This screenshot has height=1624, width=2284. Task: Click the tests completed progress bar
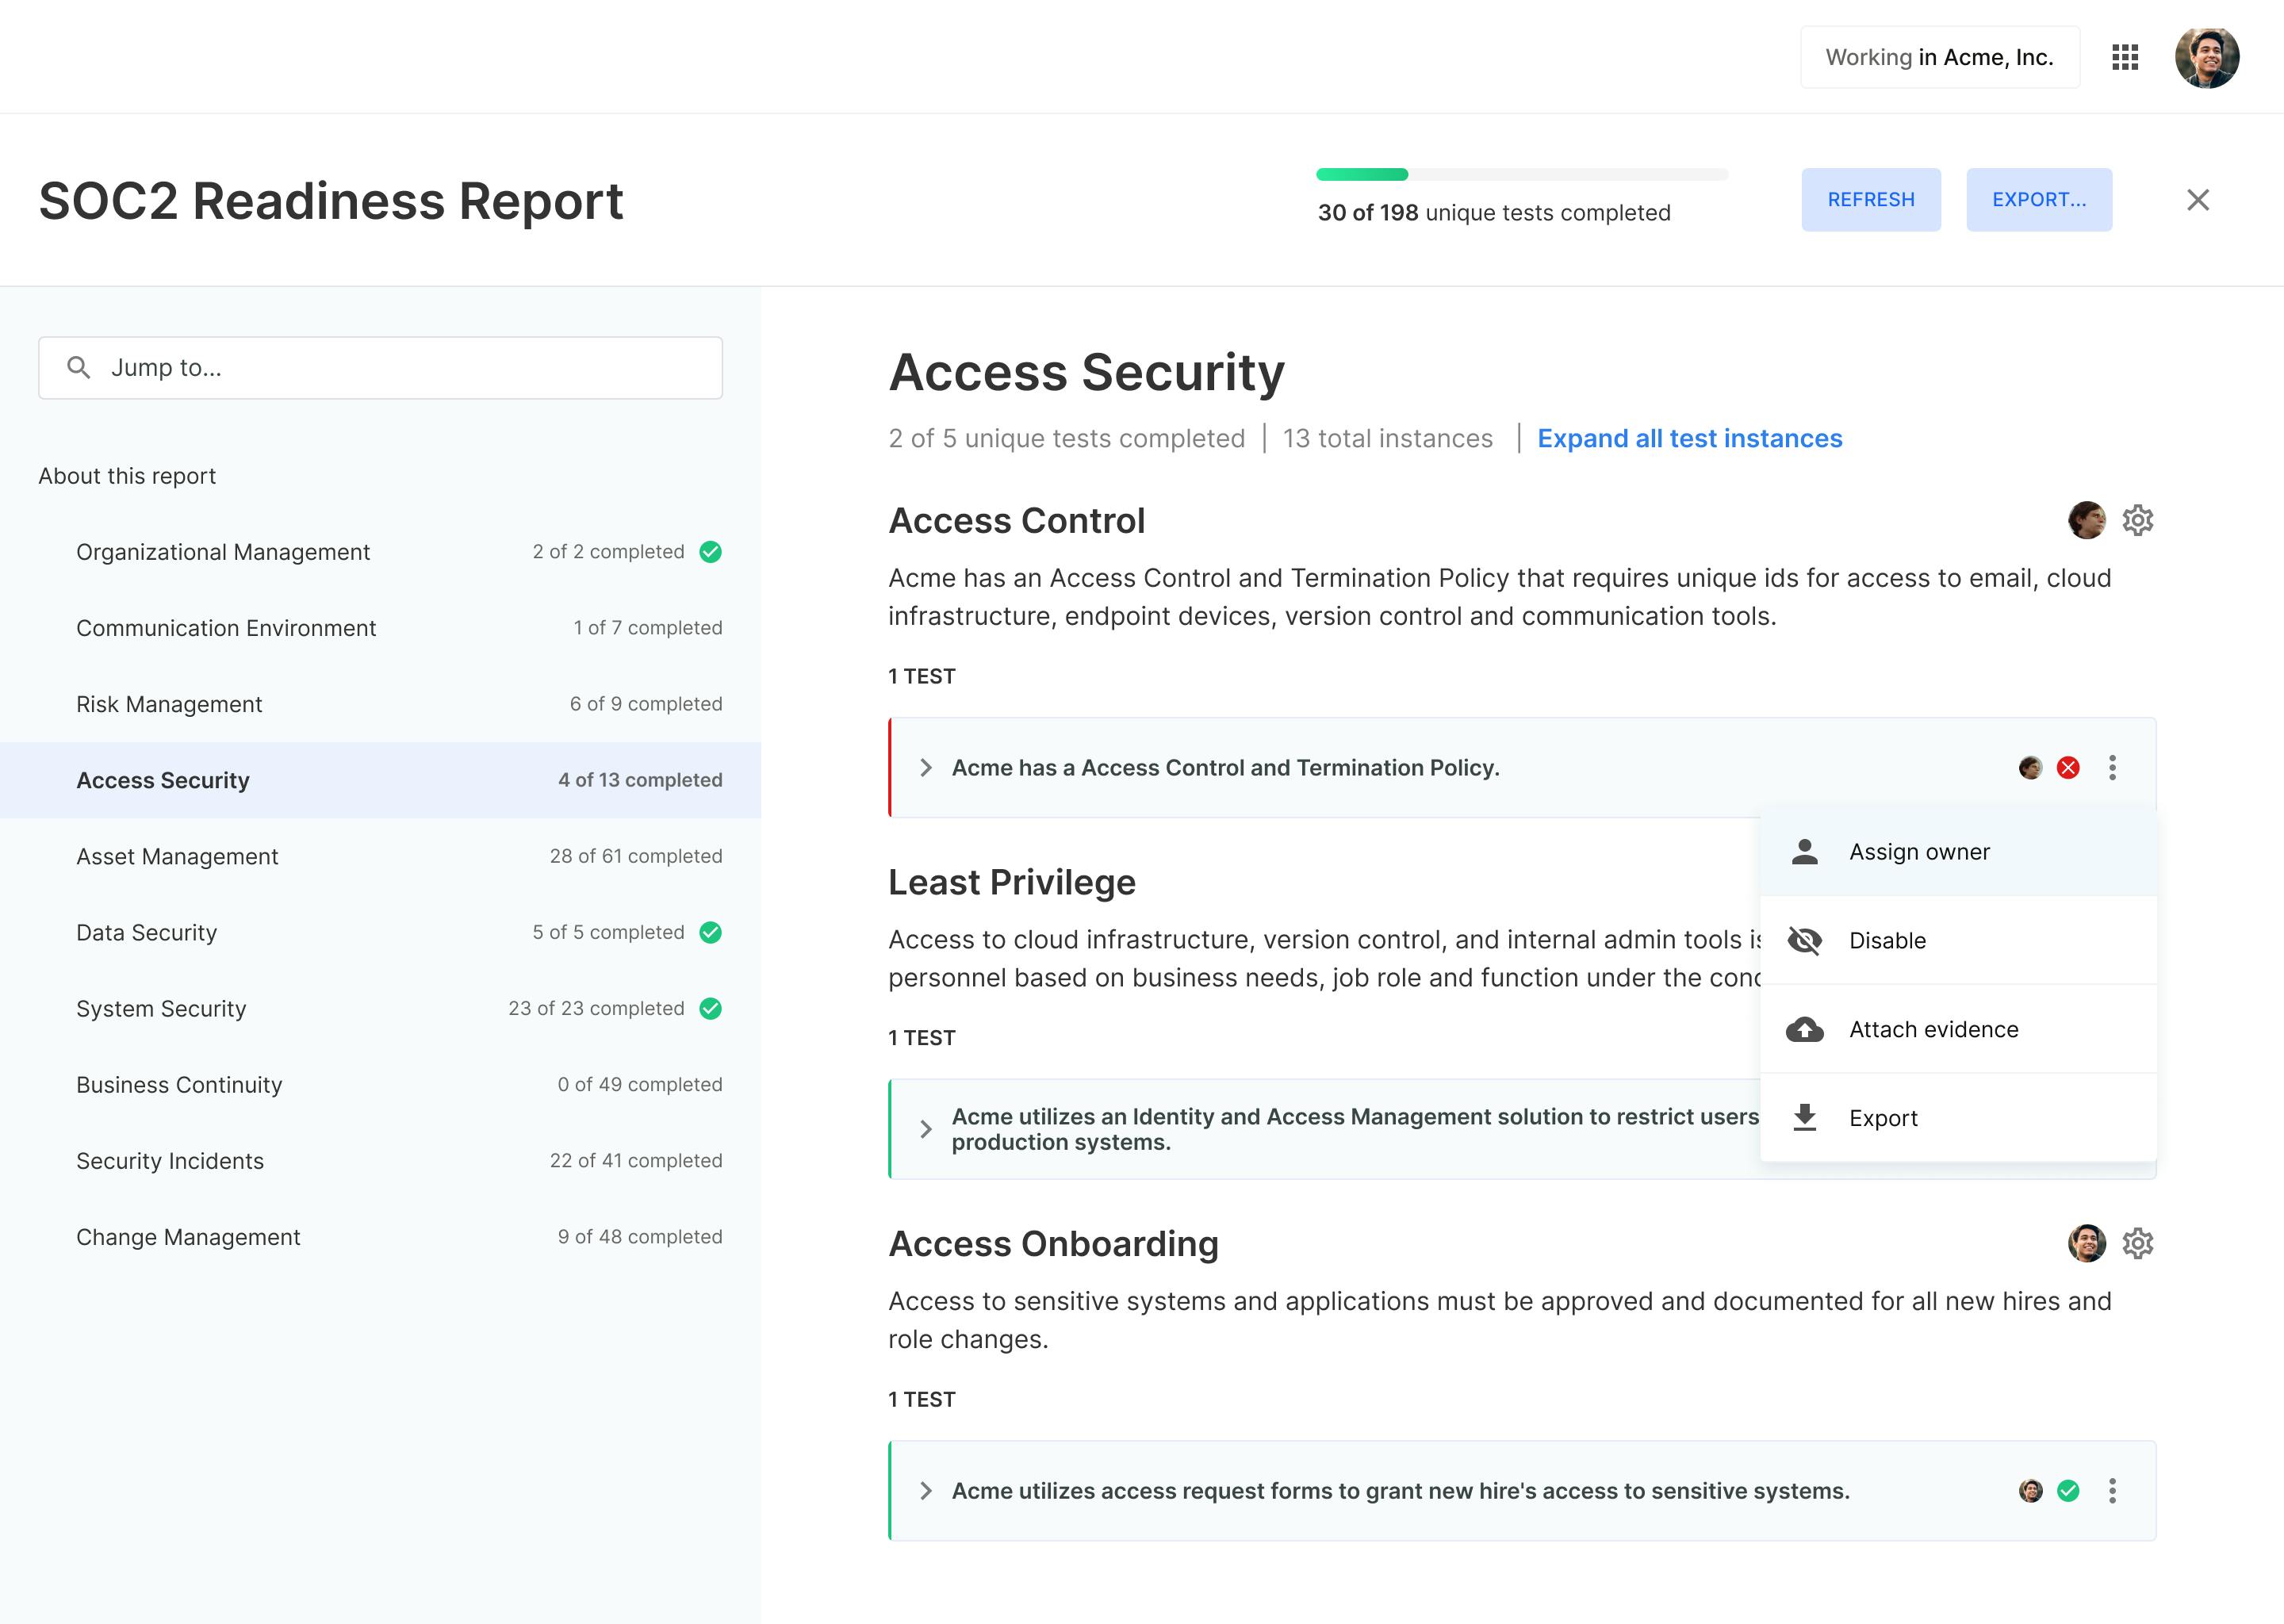coord(1521,175)
